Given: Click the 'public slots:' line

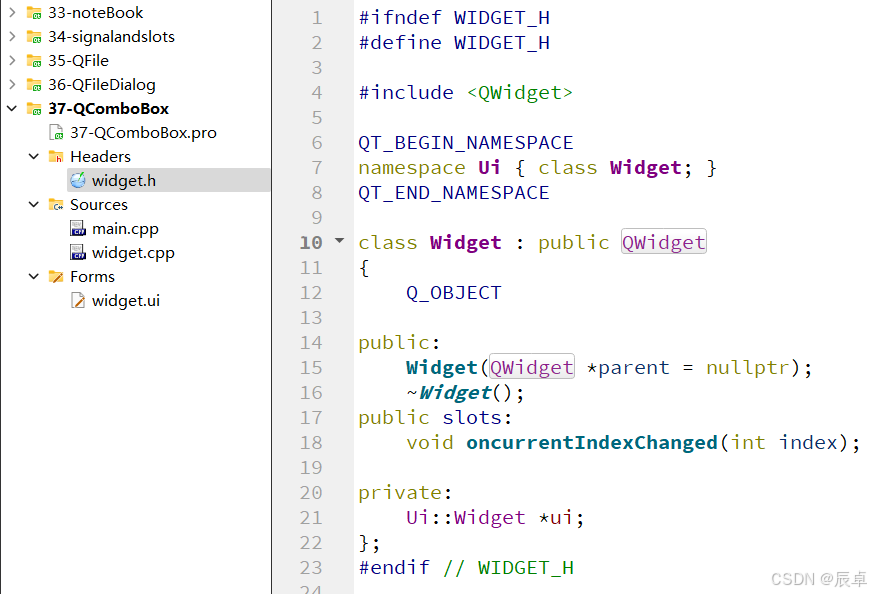Looking at the screenshot, I should click(435, 417).
